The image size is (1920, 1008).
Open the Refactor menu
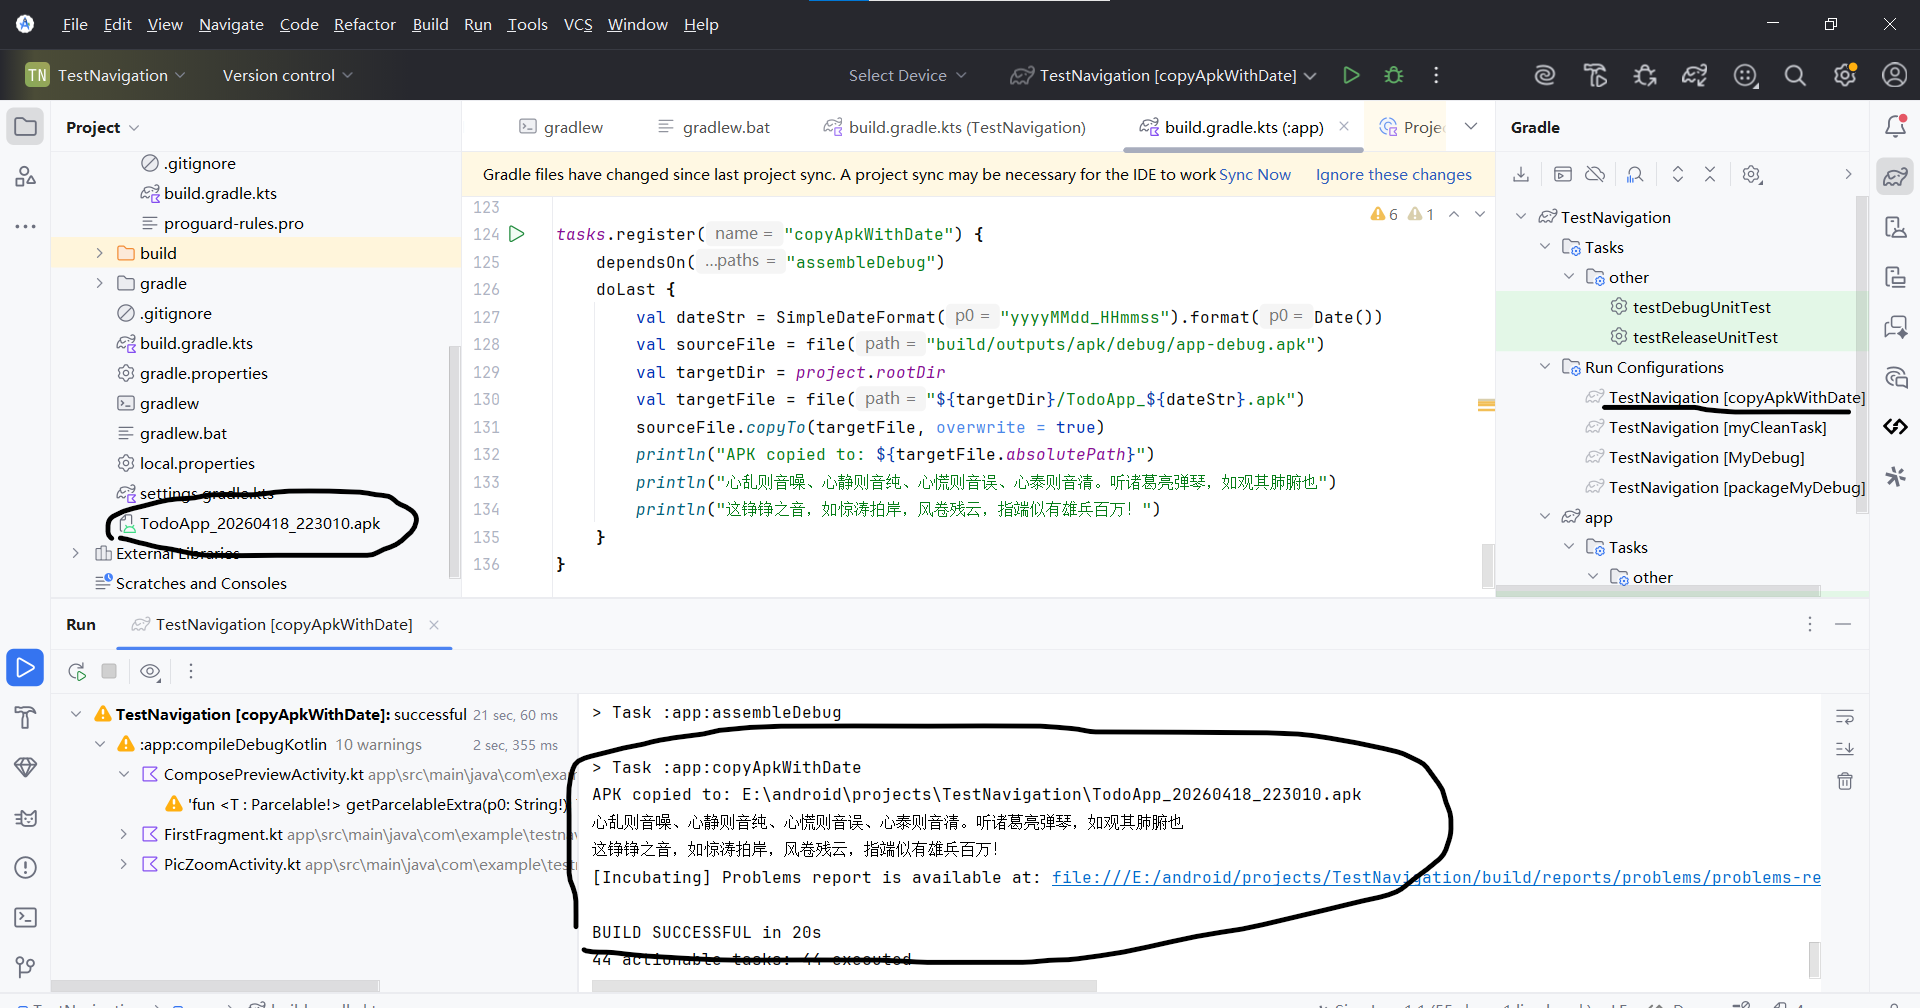pos(365,24)
